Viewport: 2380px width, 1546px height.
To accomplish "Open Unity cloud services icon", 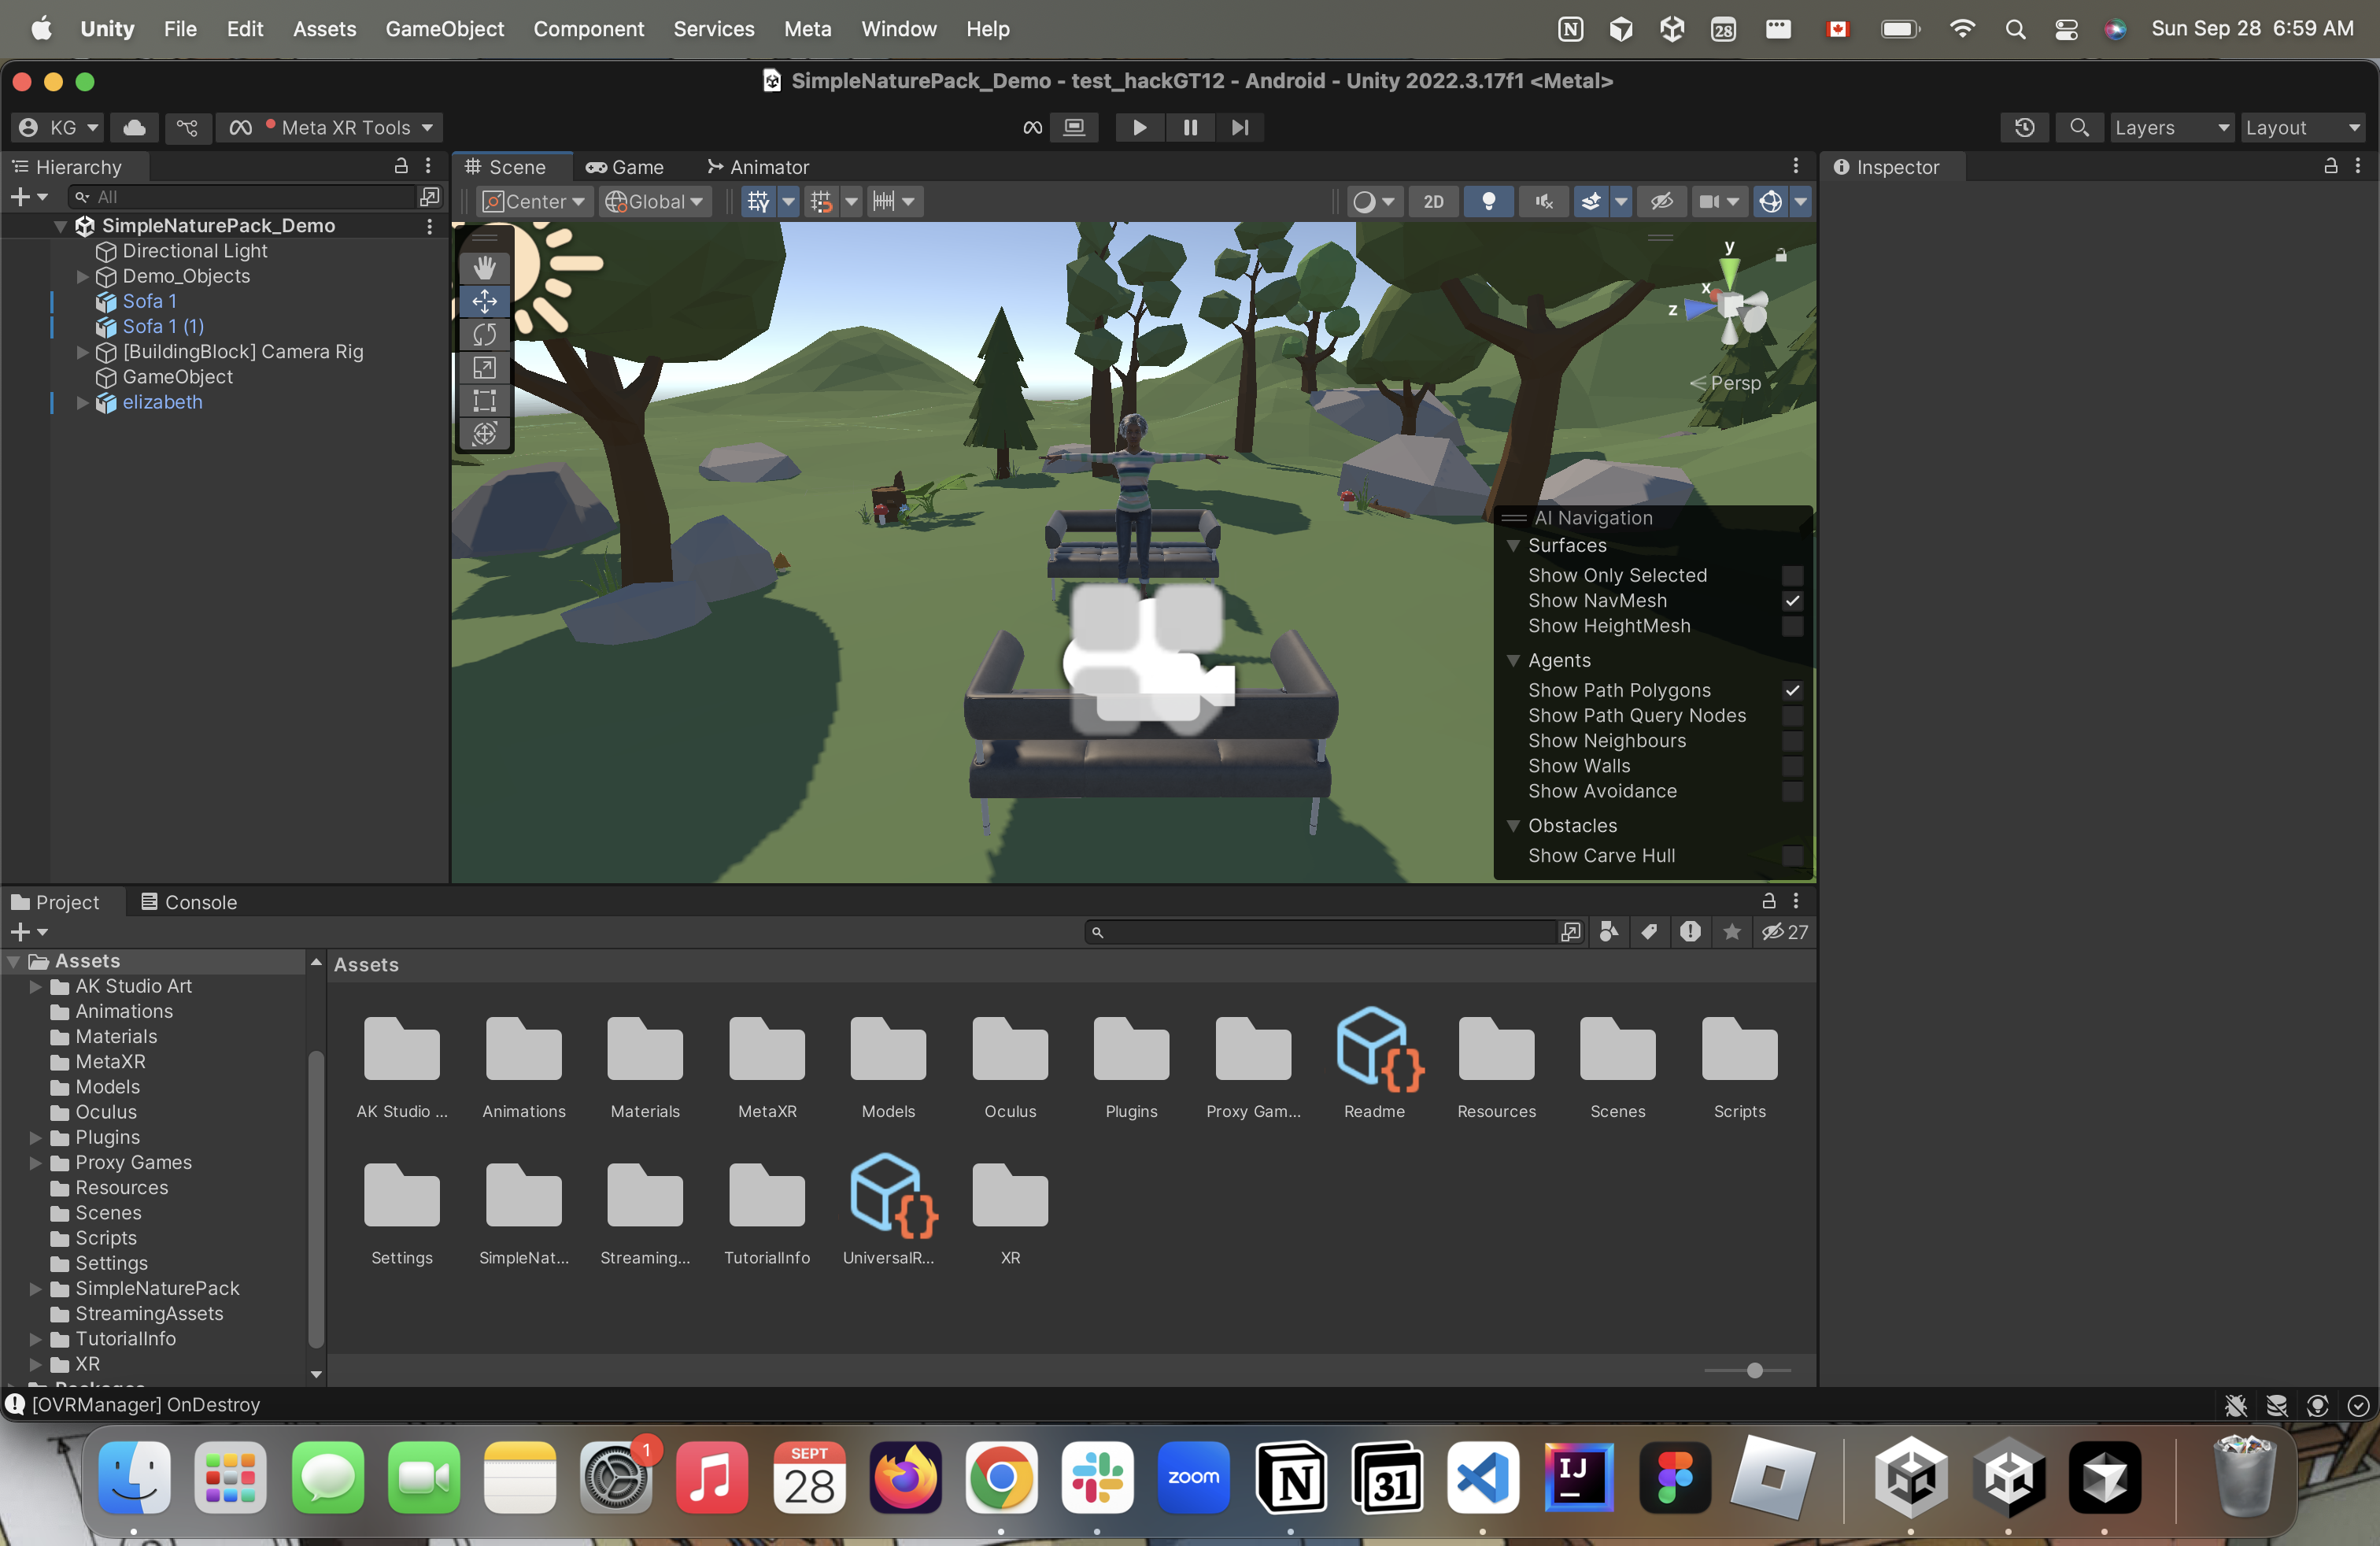I will pos(134,127).
